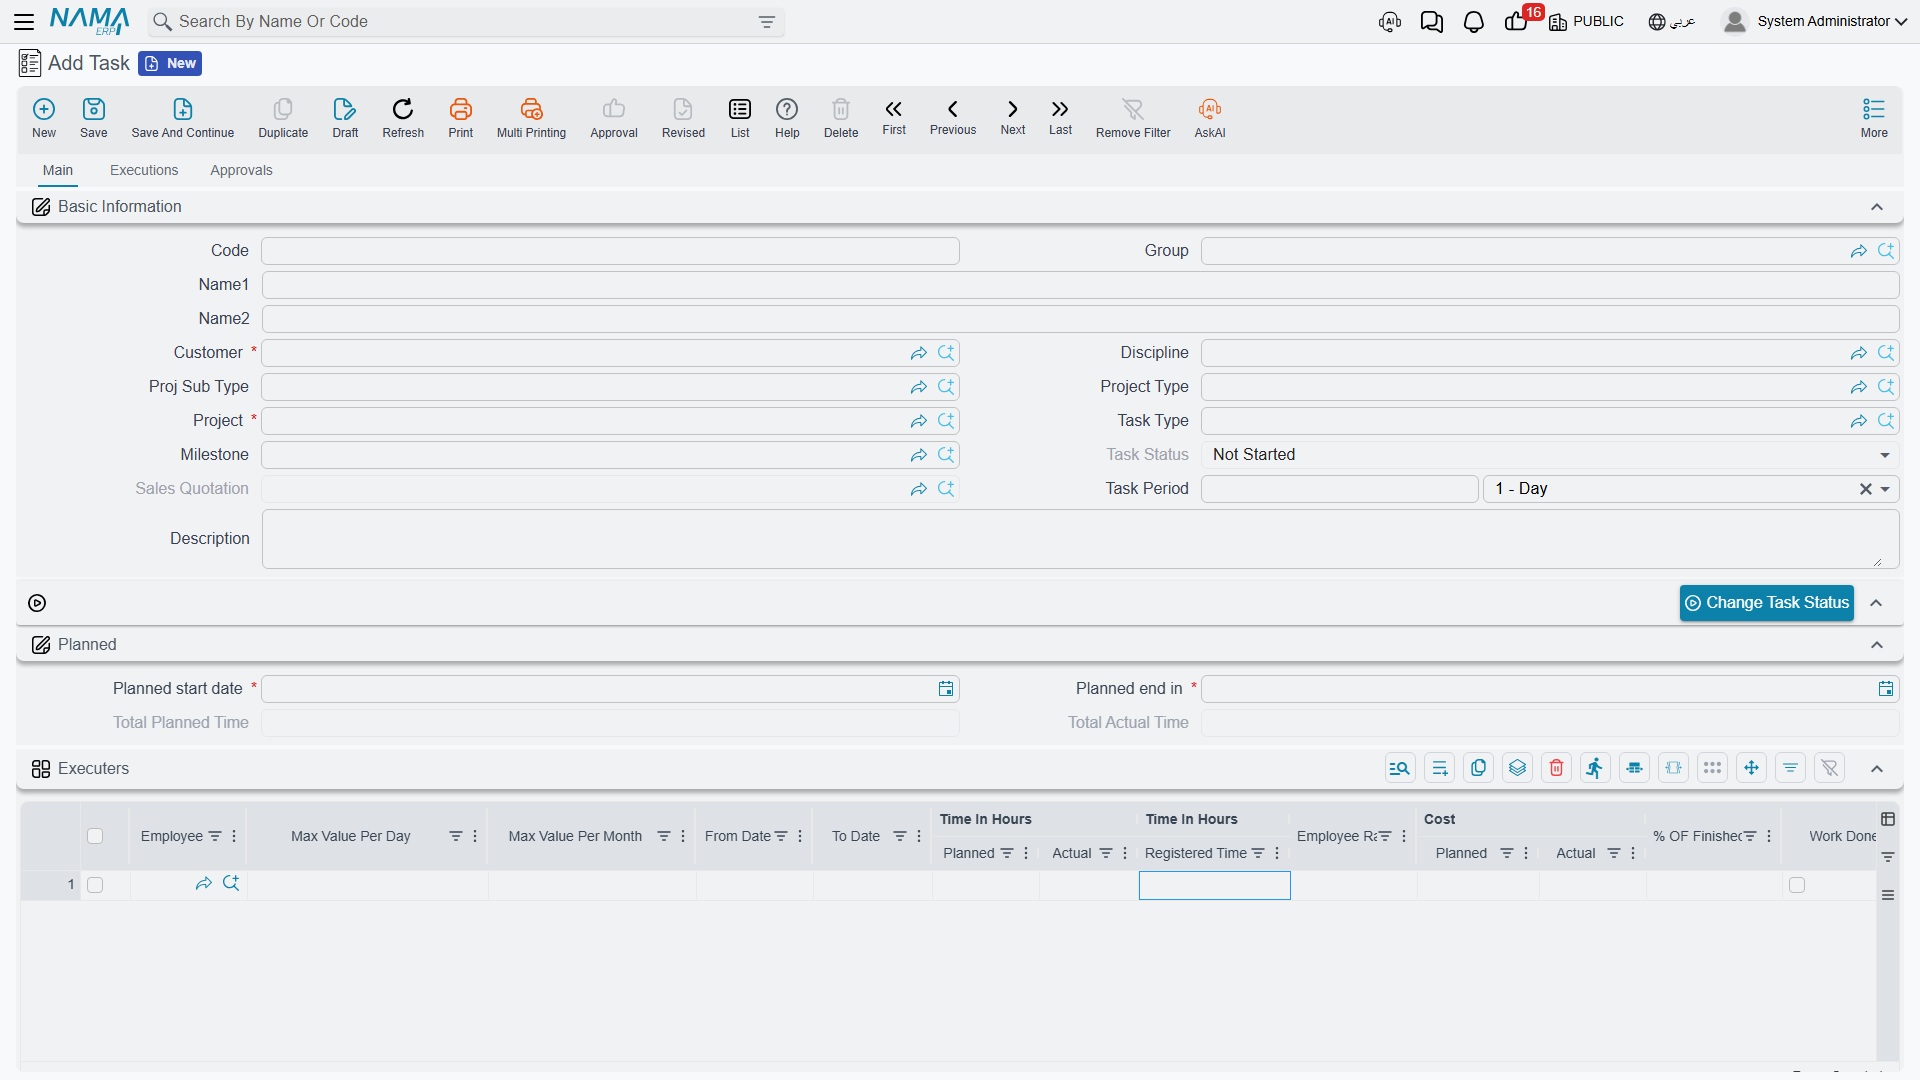The image size is (1920, 1080).
Task: Open System Administrator user menu
Action: pos(1815,22)
